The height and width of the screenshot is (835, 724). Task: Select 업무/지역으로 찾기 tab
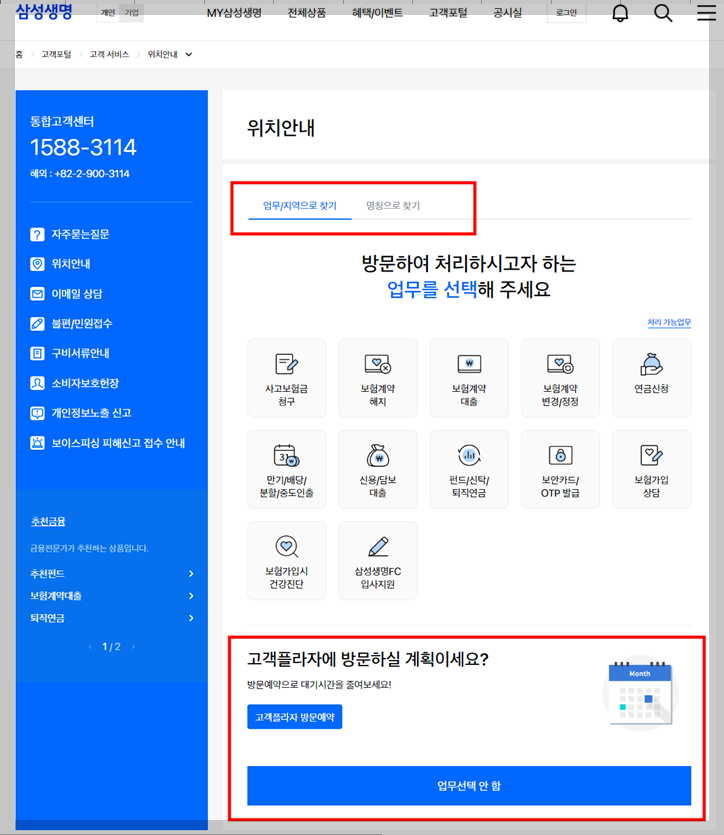coord(300,206)
